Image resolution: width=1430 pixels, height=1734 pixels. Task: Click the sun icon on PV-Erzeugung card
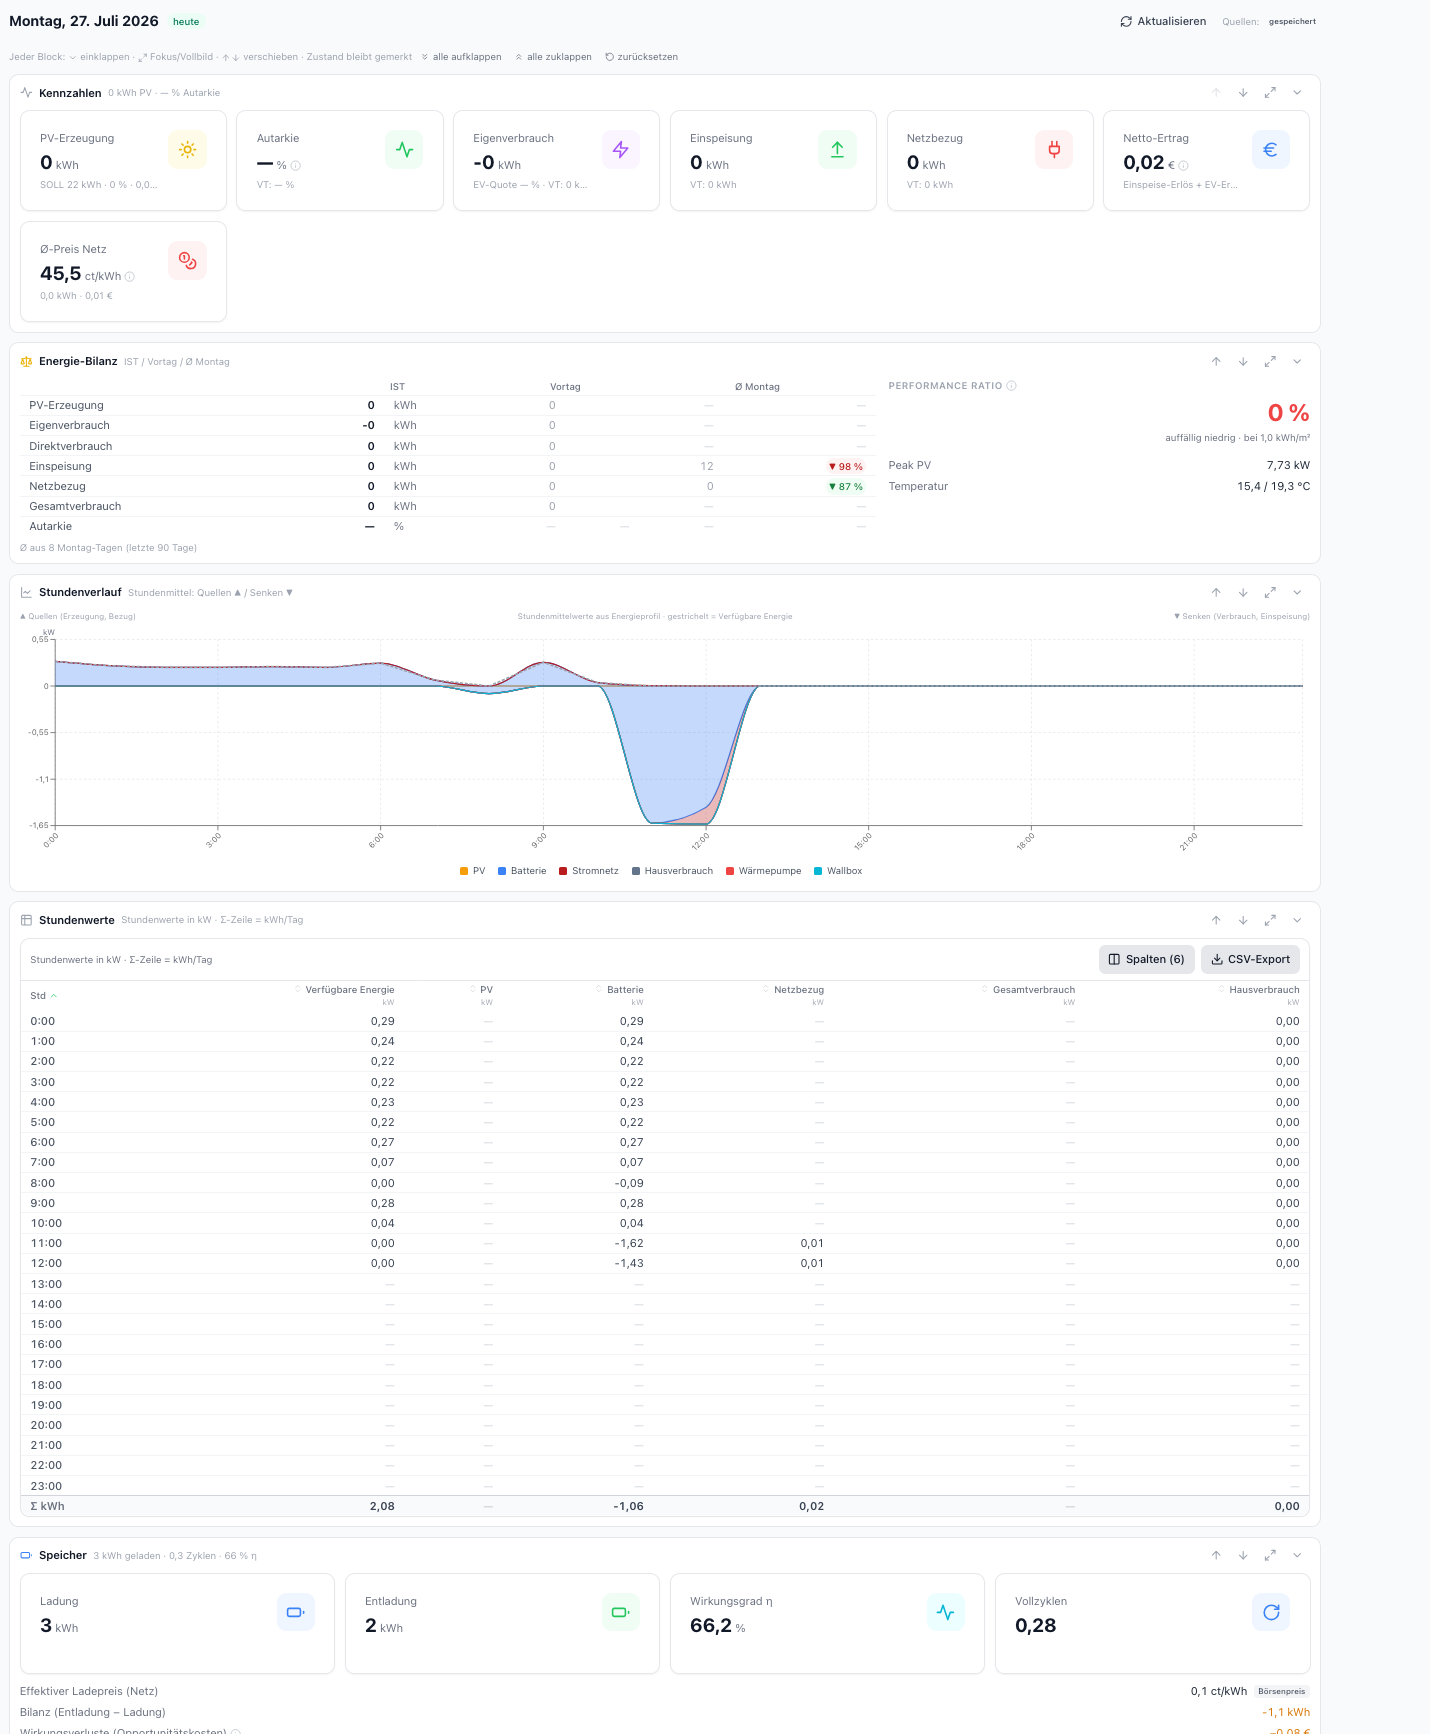(x=187, y=150)
